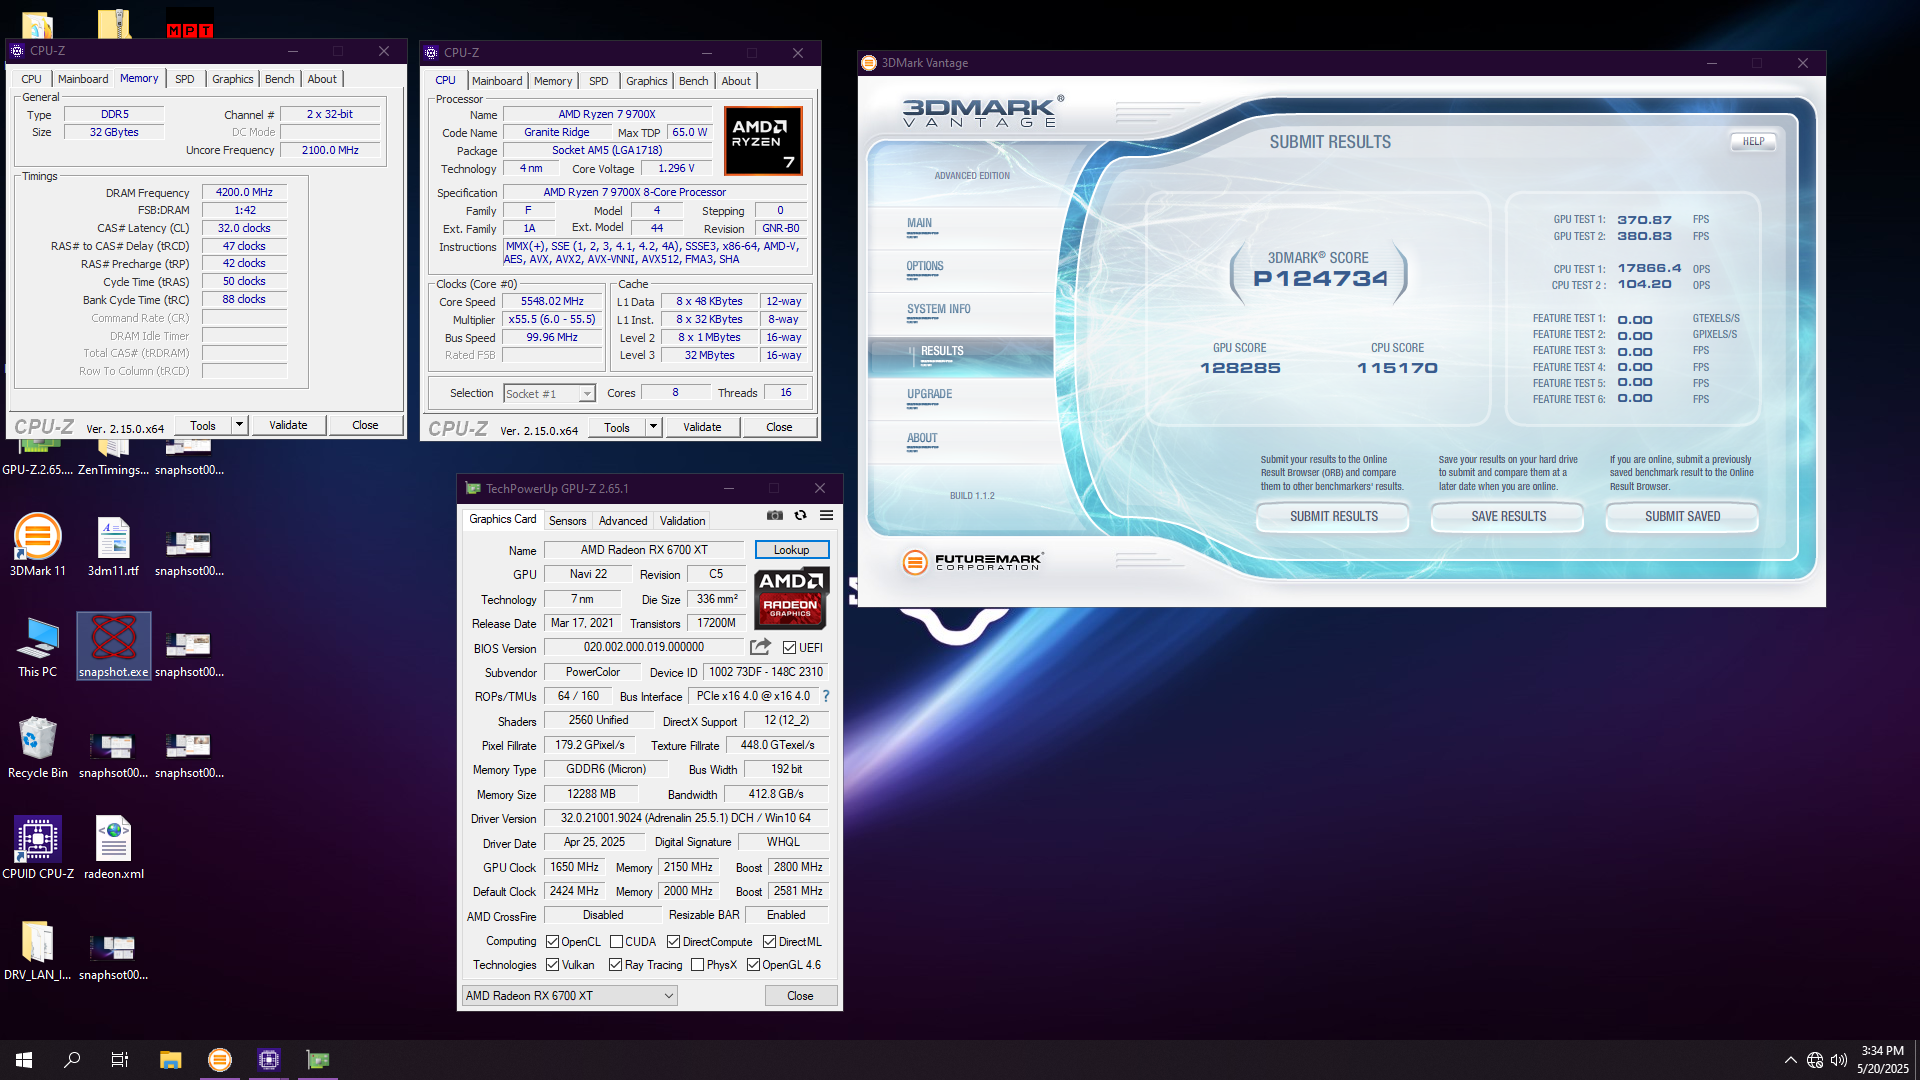
Task: Click the AMD Radeon logo in GPU-Z
Action: pos(791,598)
